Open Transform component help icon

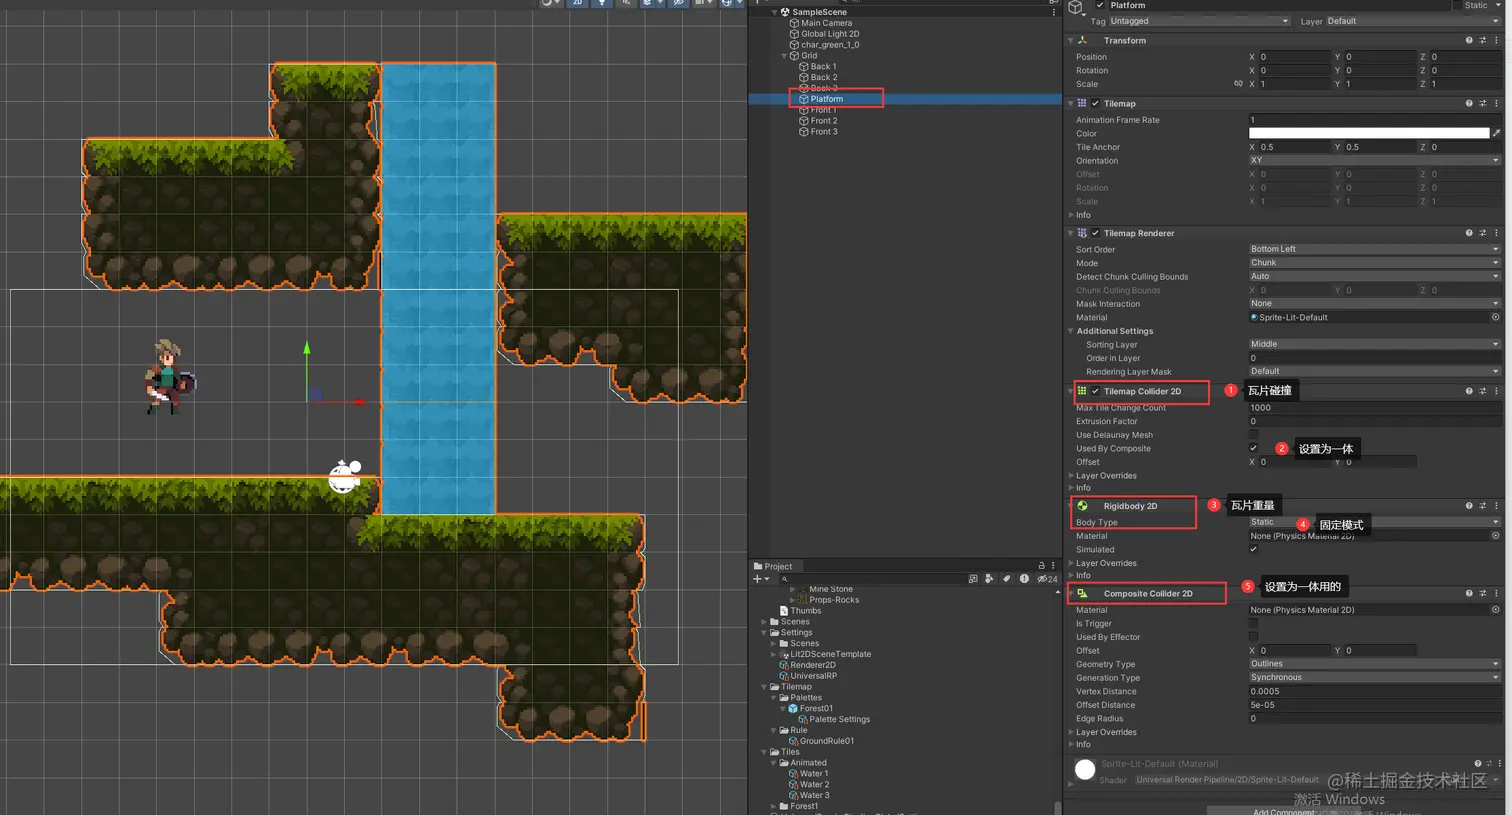click(1469, 40)
